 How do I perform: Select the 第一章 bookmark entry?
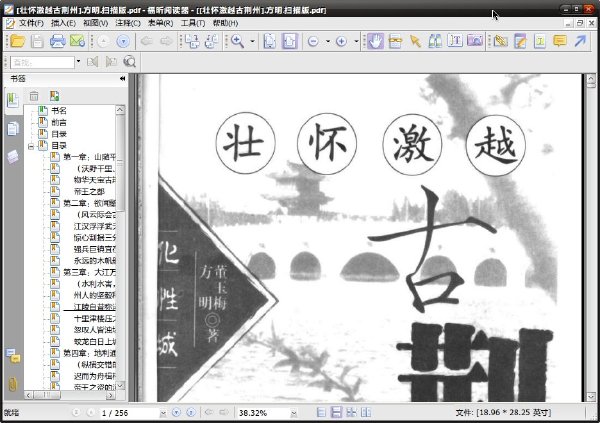click(x=89, y=157)
